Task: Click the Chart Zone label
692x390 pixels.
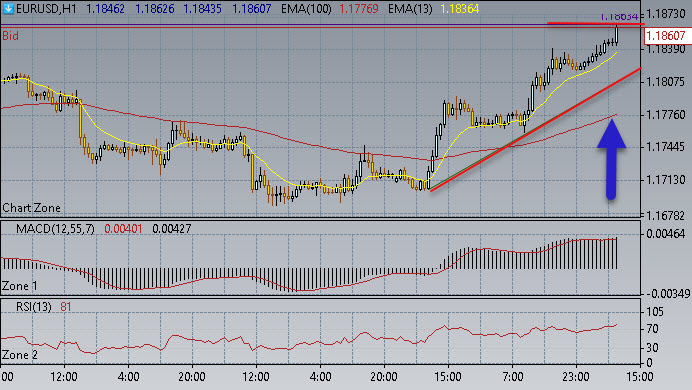Action: (31, 208)
